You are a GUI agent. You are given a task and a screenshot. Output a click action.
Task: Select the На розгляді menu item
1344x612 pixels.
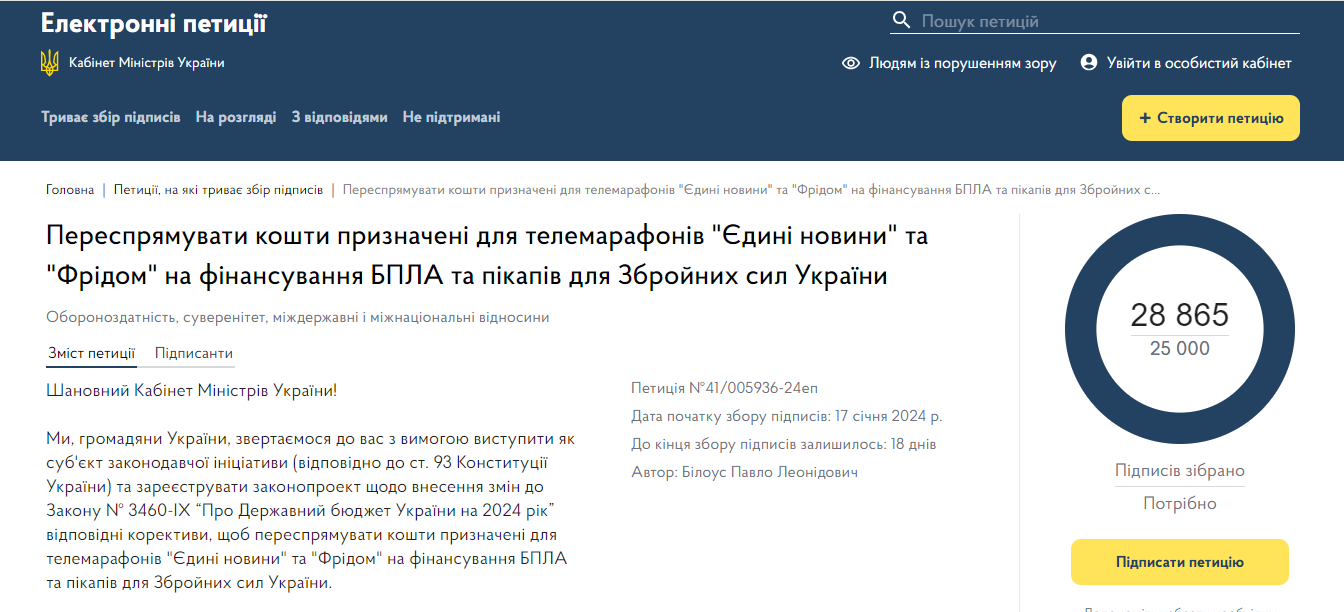click(236, 117)
